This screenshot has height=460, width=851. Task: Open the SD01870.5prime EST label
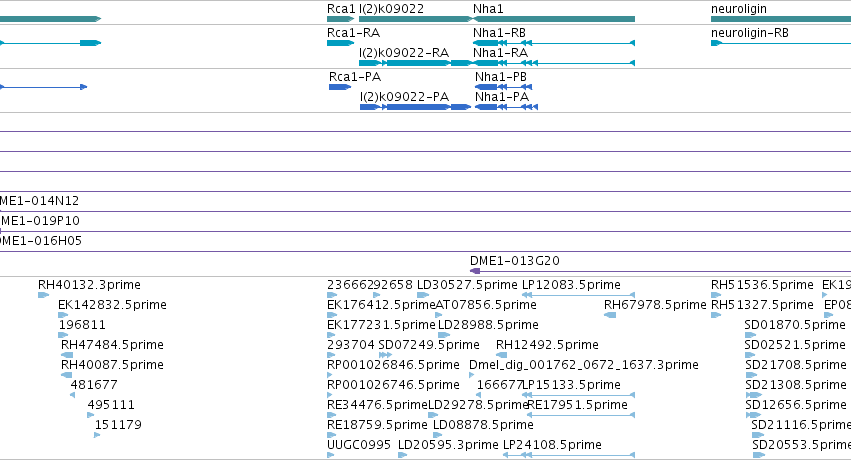[795, 324]
